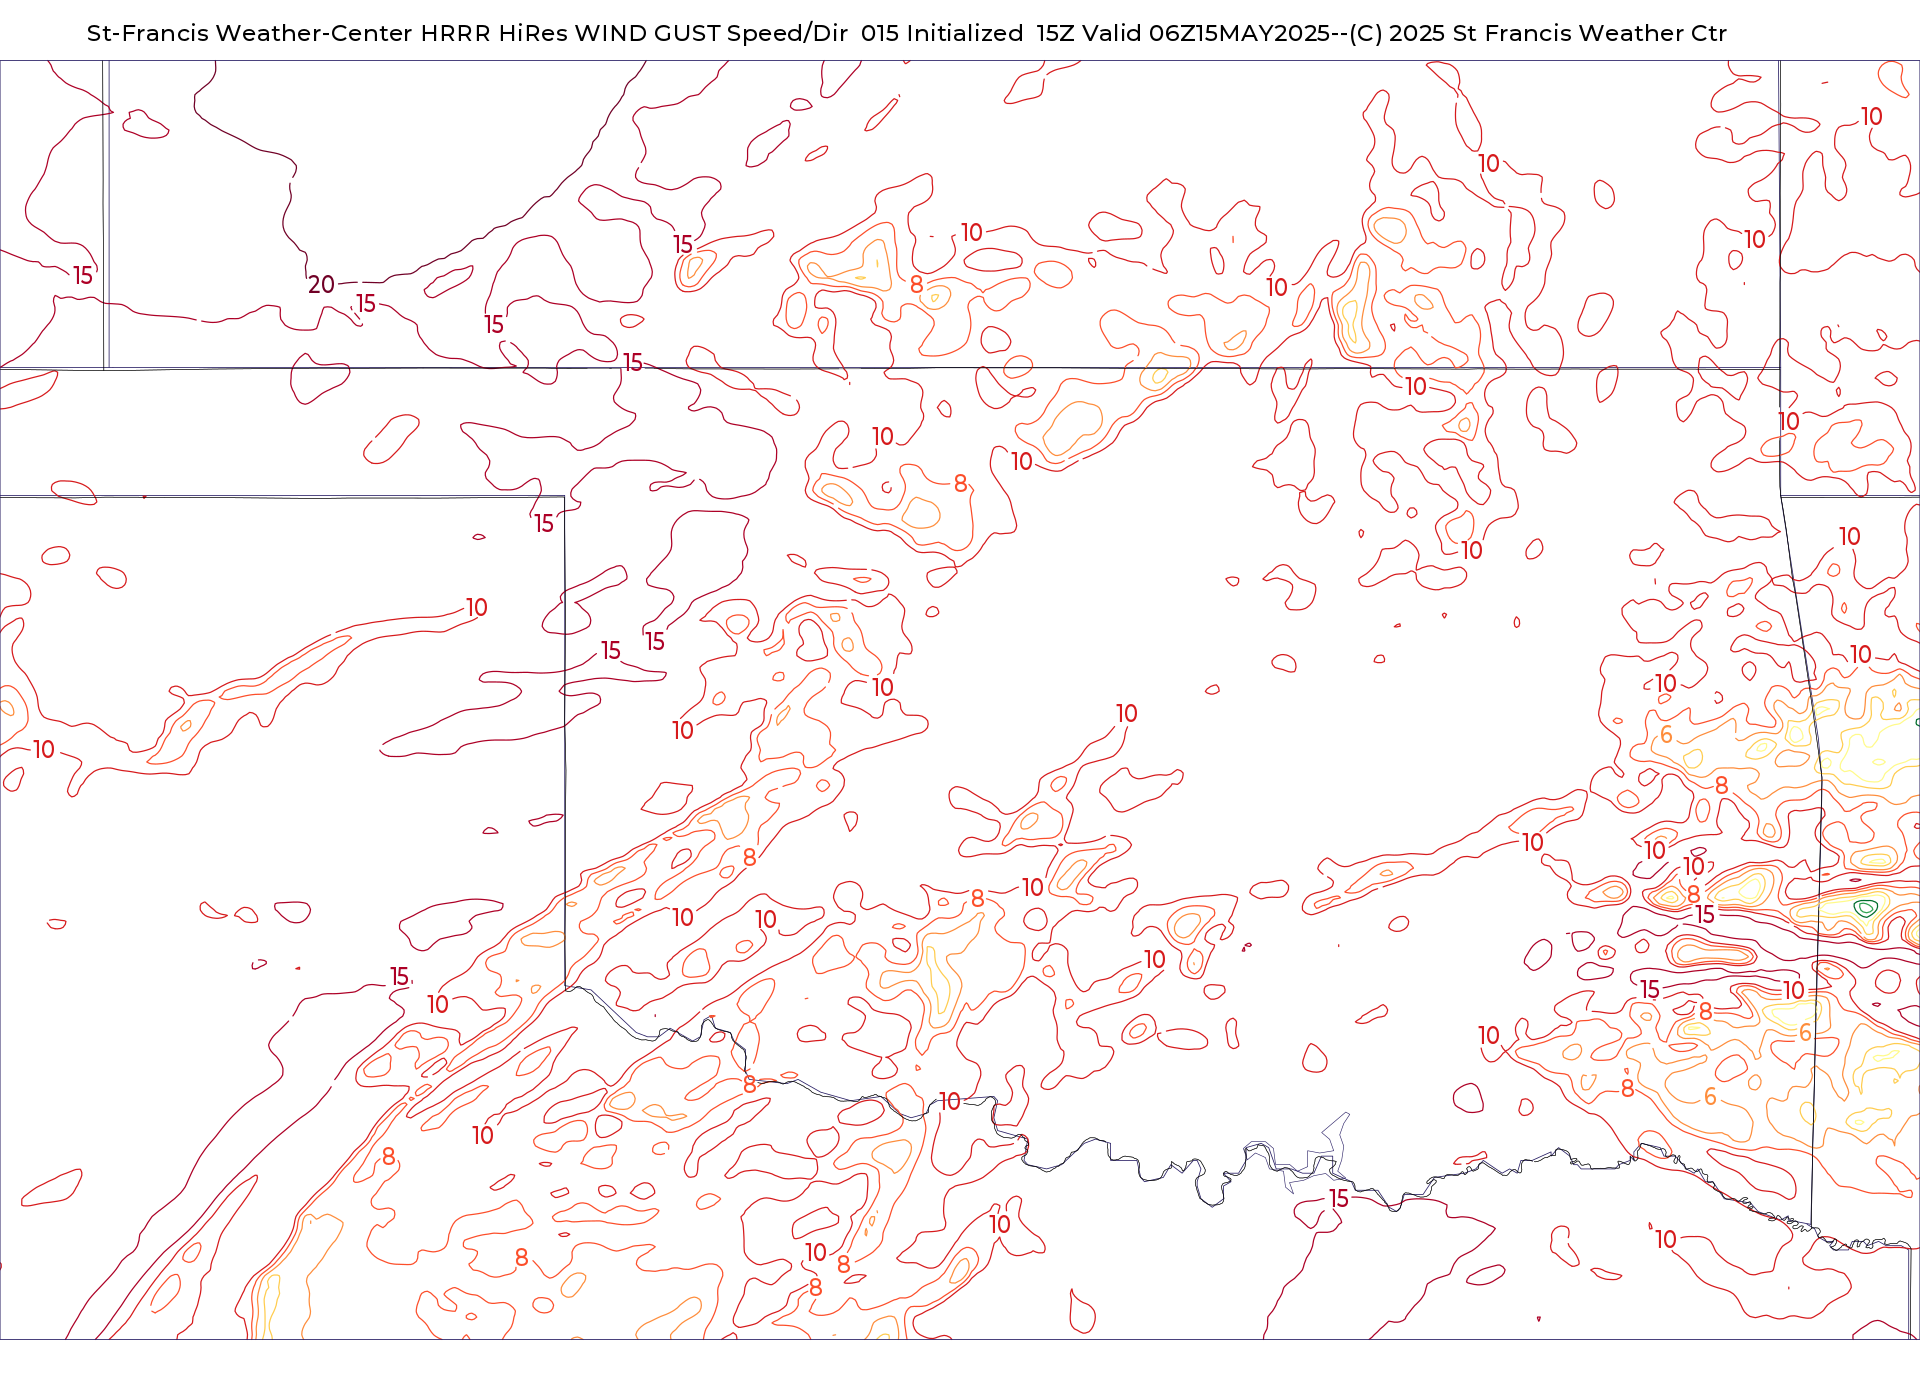1920x1400 pixels.
Task: Click the "St-Francis Weather-Center" title text
Action: point(249,33)
